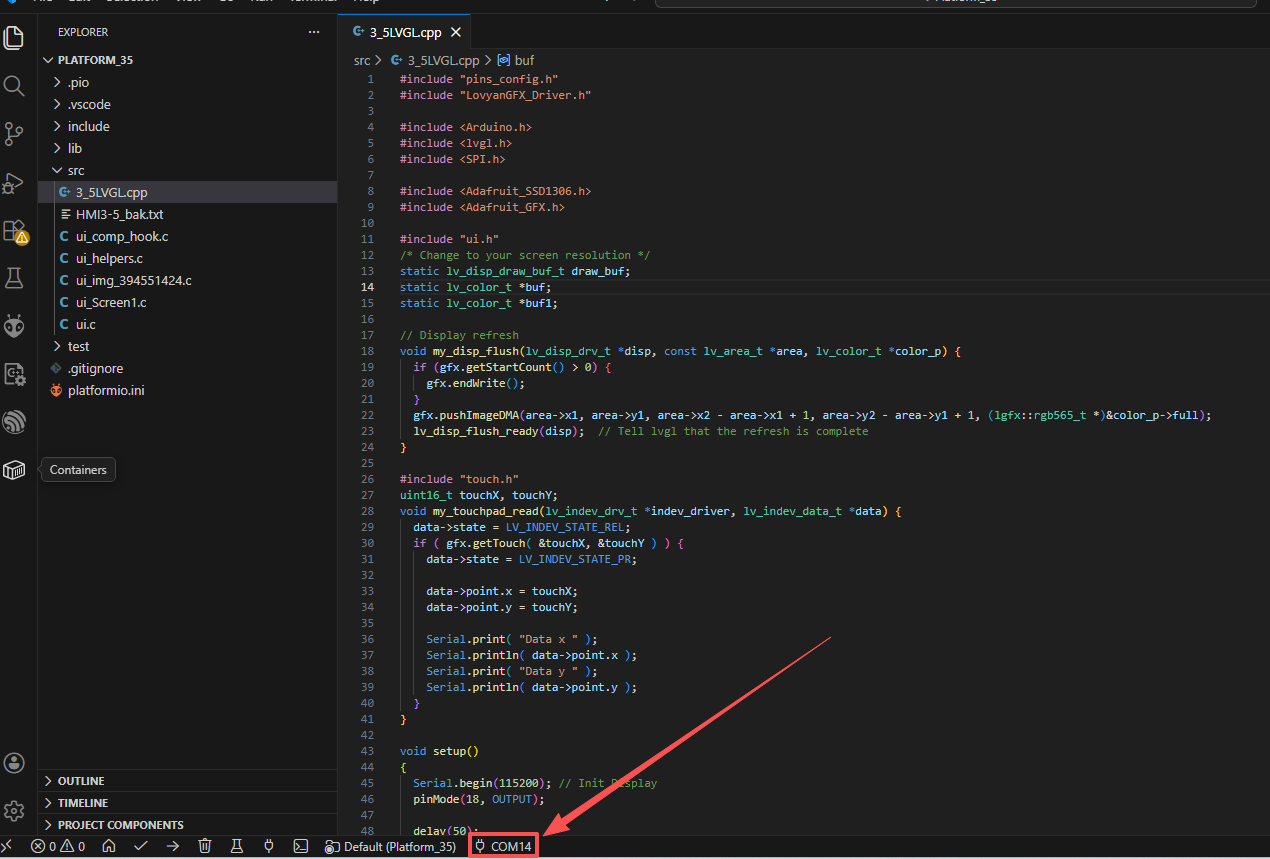Expand the .pio folder
The height and width of the screenshot is (859, 1270).
[x=78, y=82]
